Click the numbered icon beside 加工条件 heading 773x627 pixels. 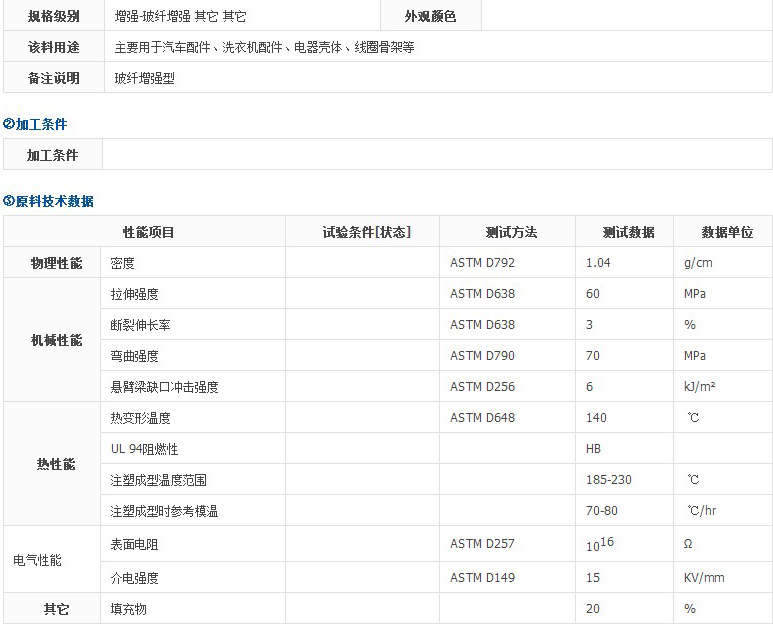click(x=9, y=124)
